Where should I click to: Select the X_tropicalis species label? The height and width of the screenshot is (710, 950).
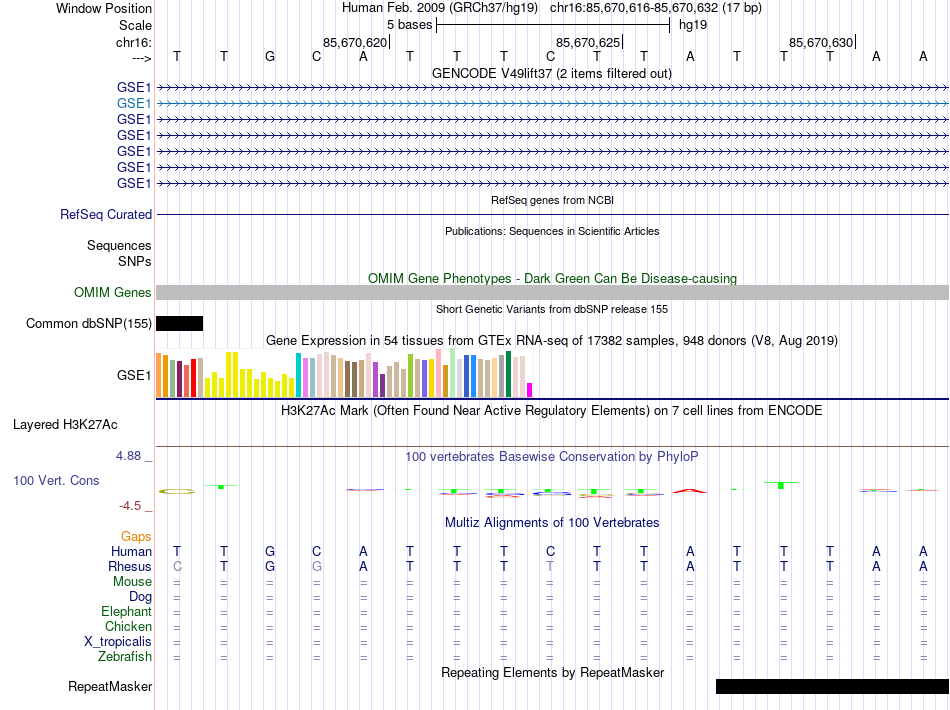point(118,642)
